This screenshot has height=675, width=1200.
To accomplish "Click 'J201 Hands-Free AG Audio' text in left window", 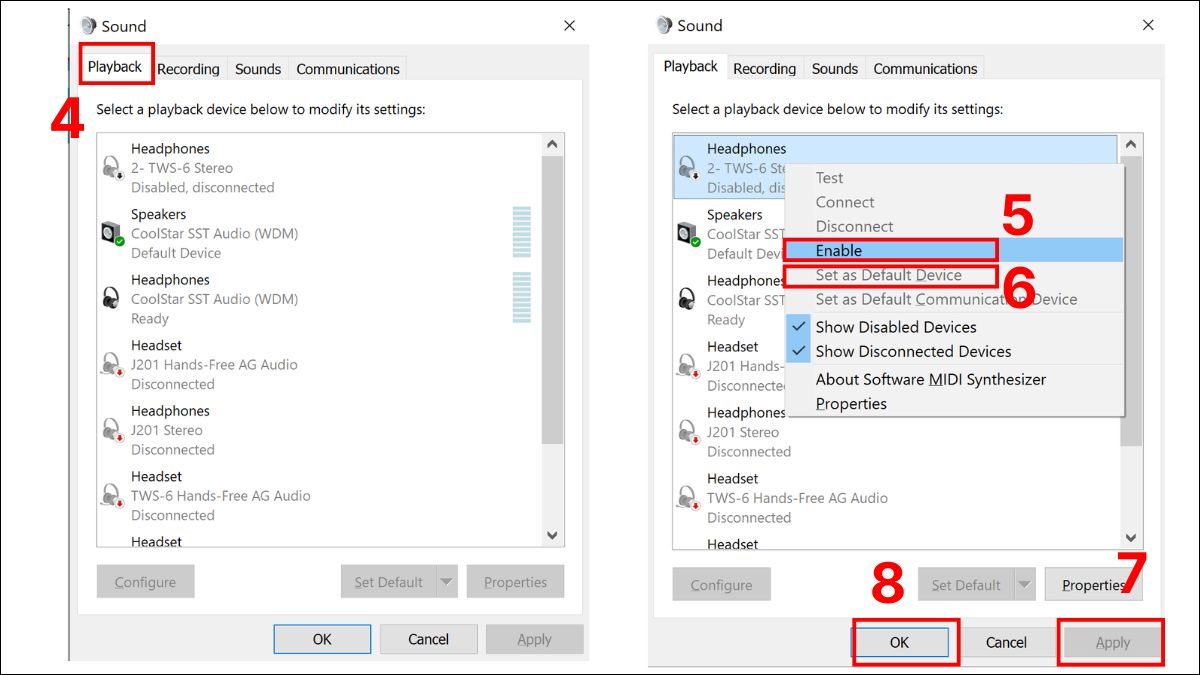I will 214,364.
